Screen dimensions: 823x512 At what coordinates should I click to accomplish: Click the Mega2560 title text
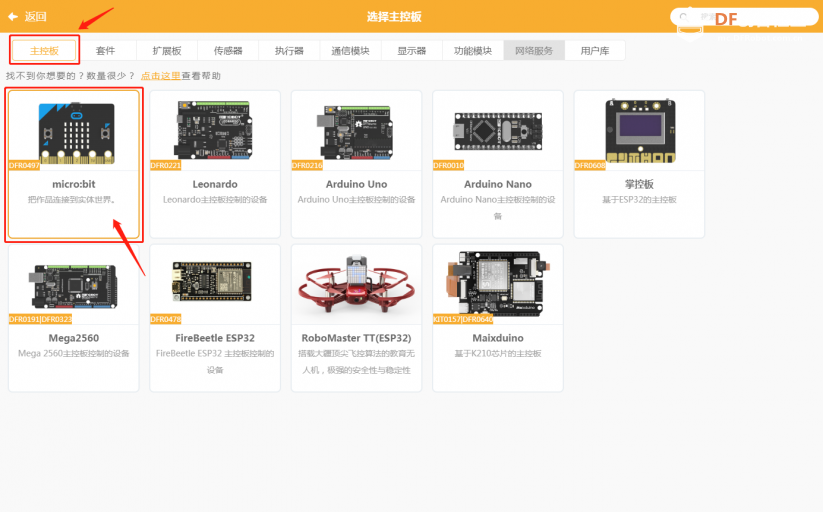coord(73,338)
